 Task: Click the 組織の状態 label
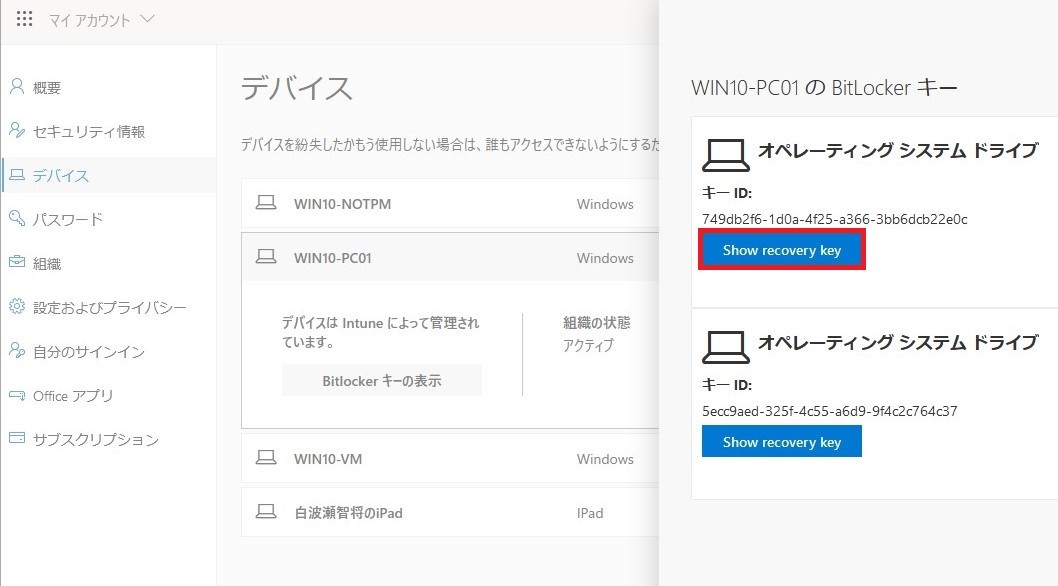tap(596, 323)
